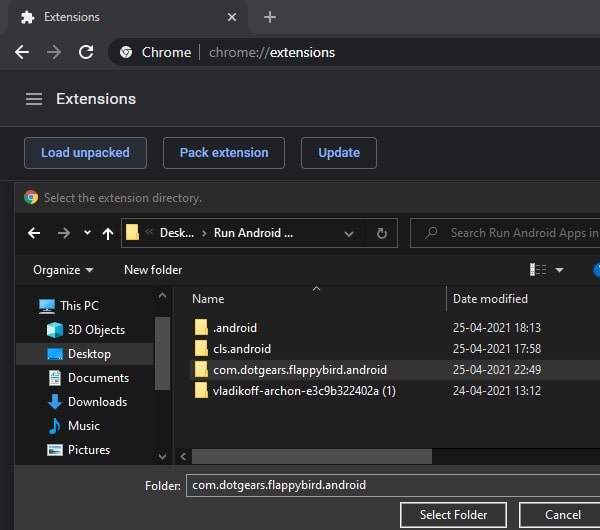Open the Extensions hamburger menu icon
The width and height of the screenshot is (600, 530).
click(34, 99)
